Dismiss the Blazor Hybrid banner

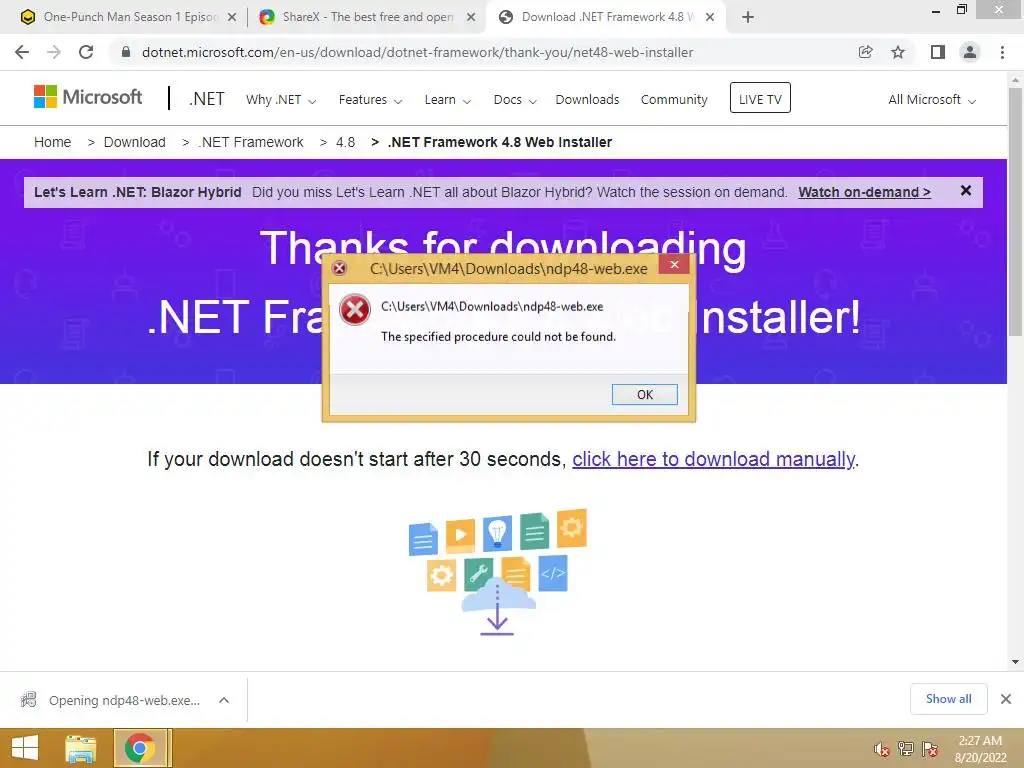[966, 191]
